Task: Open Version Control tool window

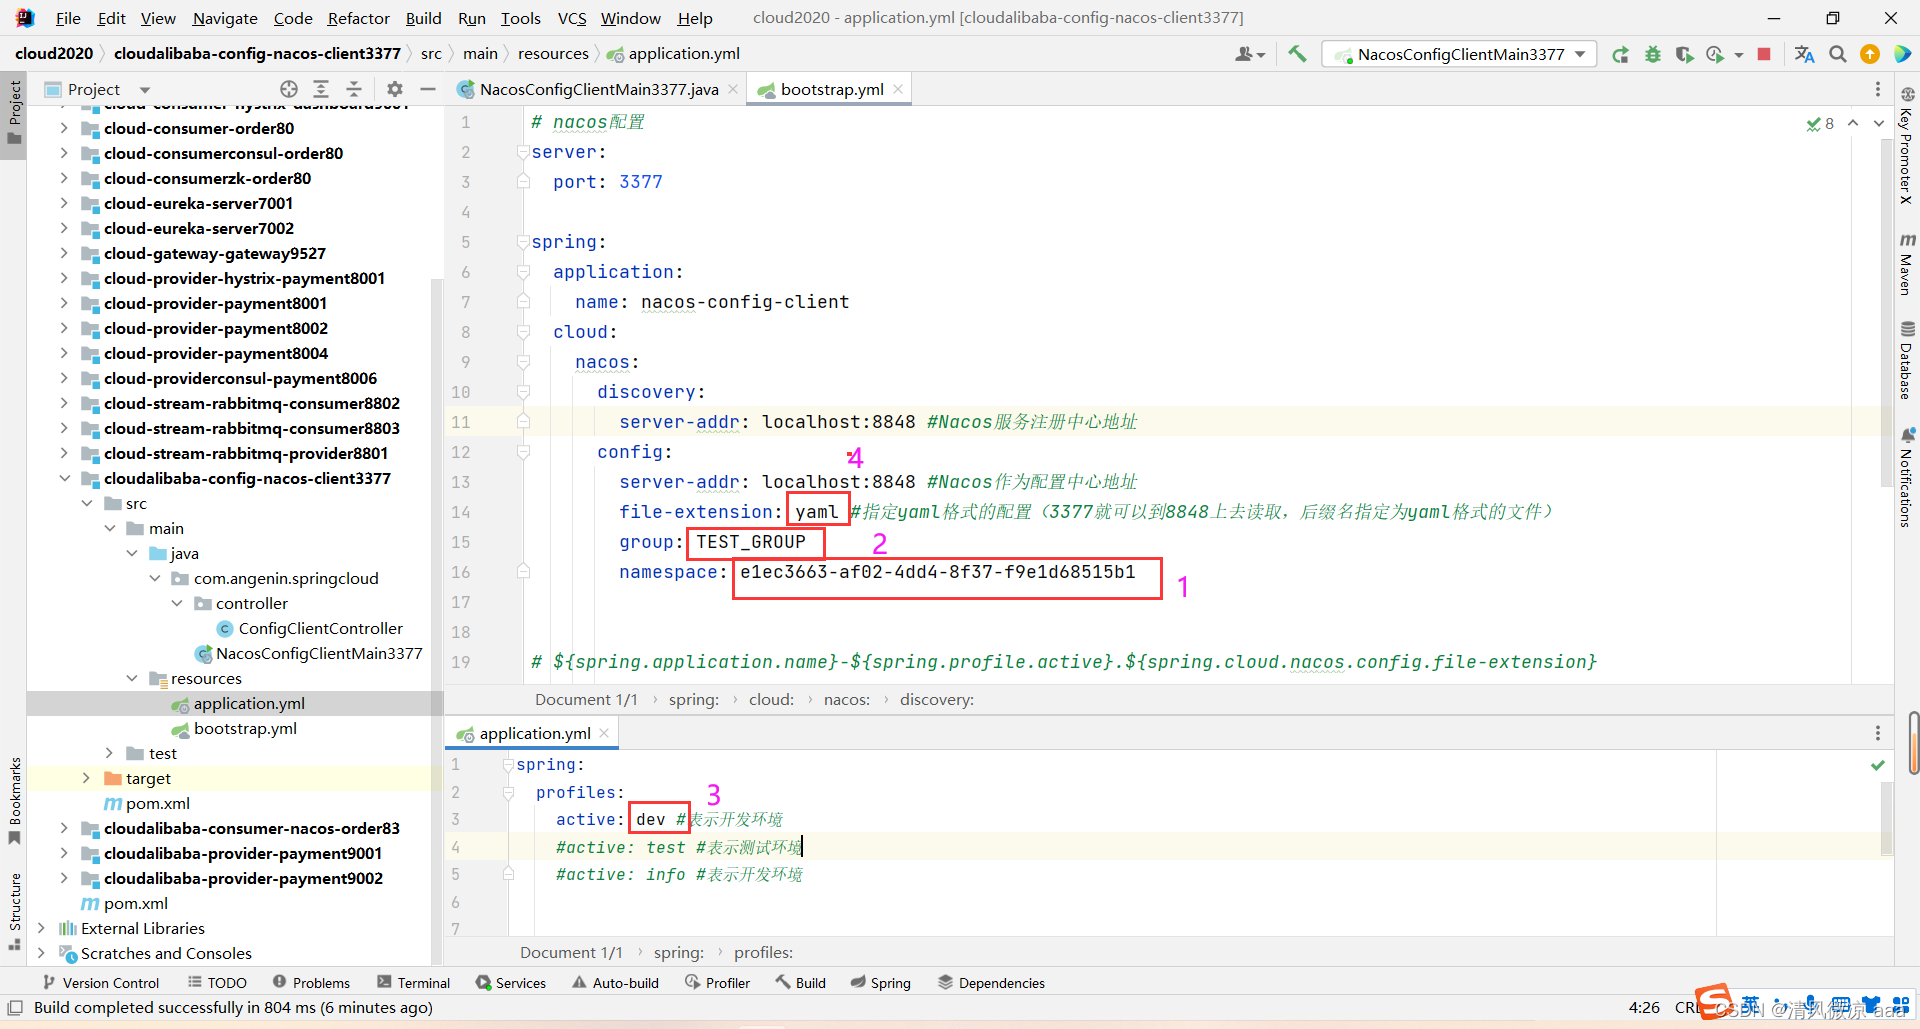Action: [101, 983]
